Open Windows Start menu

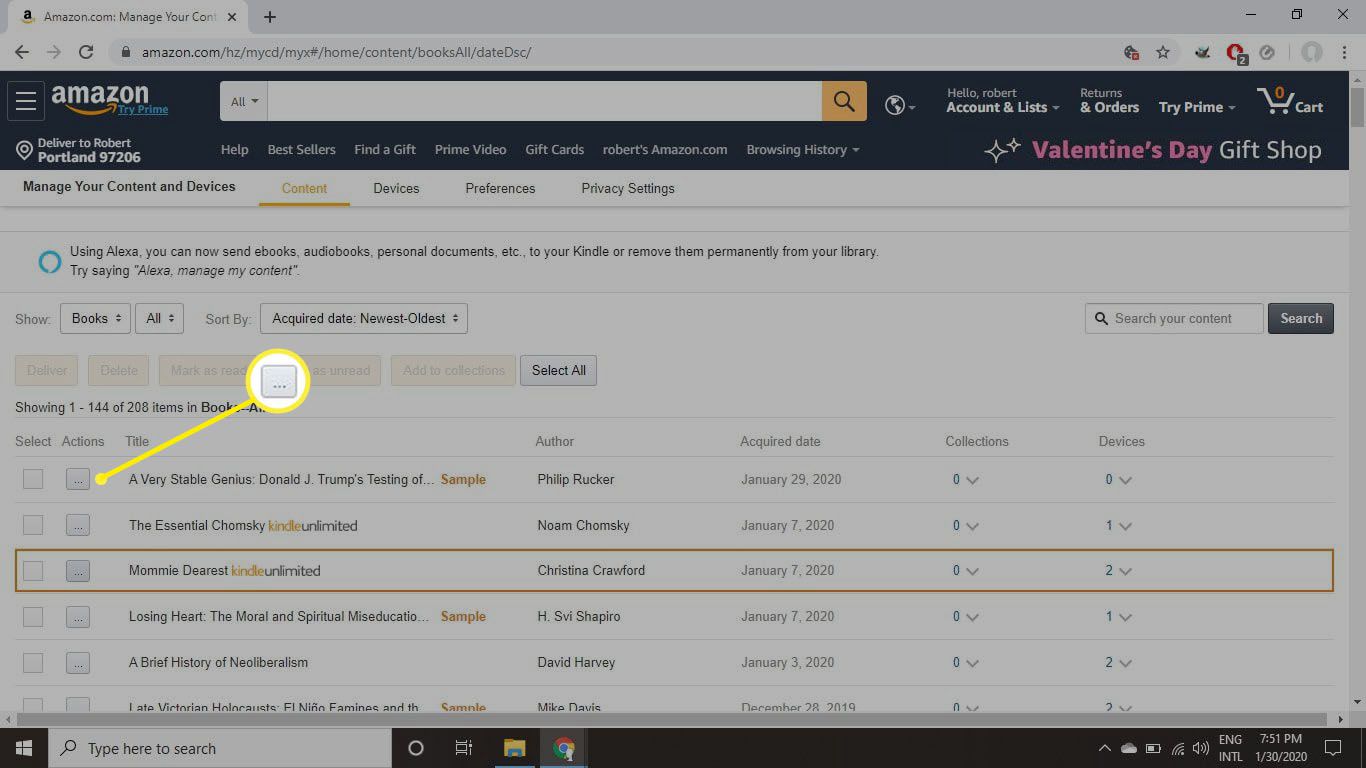[x=22, y=748]
